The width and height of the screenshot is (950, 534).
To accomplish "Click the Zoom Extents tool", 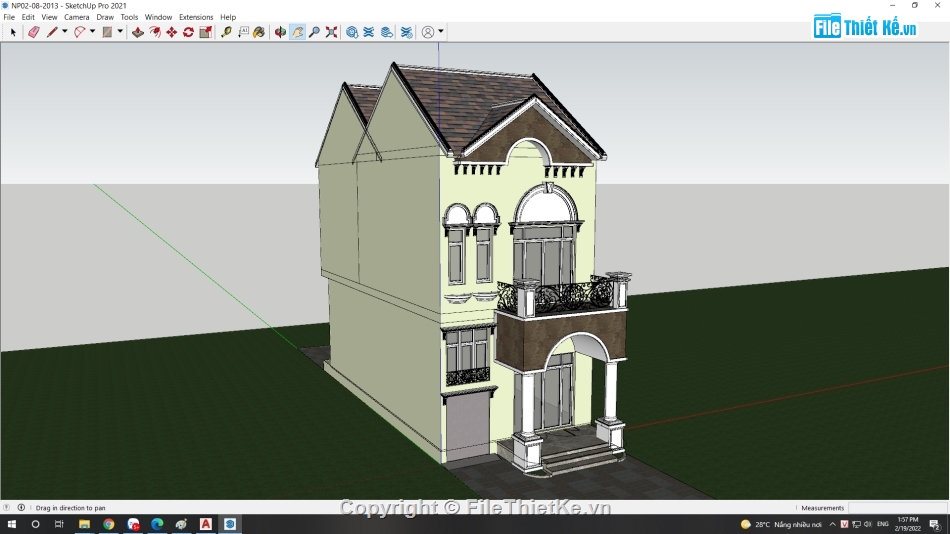I will click(x=331, y=32).
